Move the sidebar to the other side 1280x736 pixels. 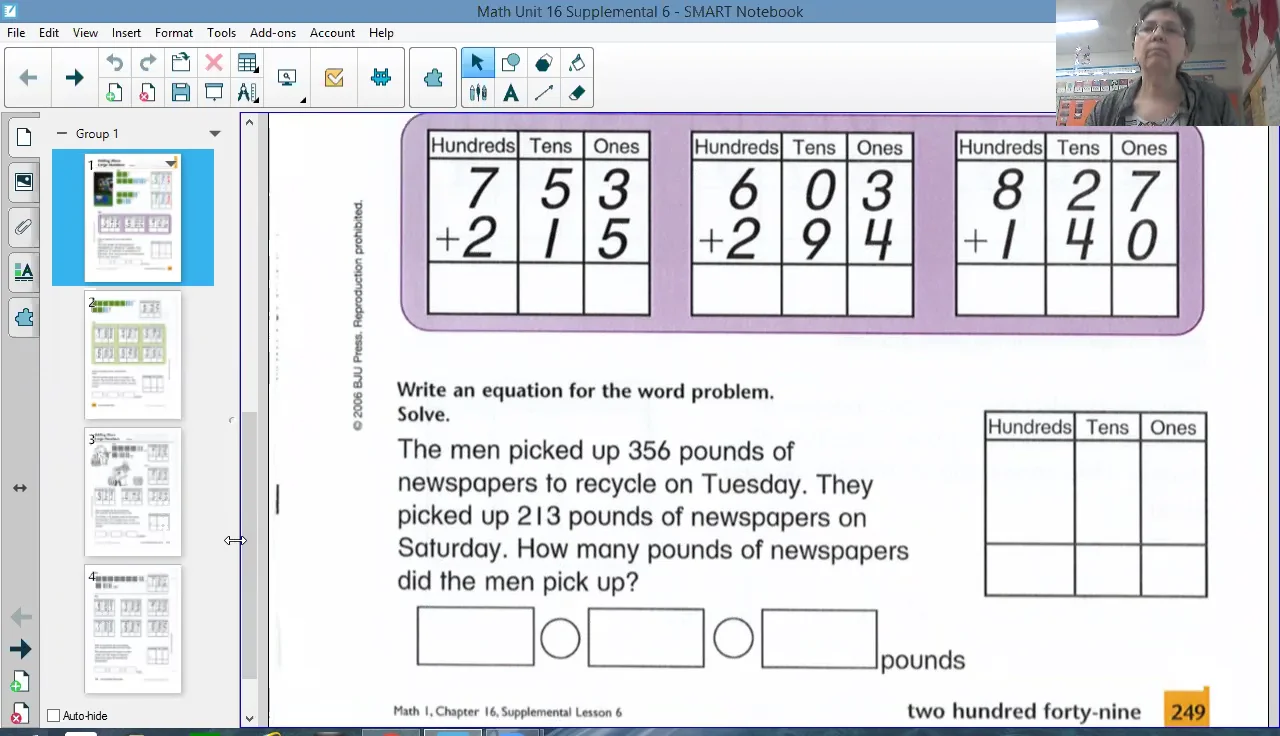pyautogui.click(x=20, y=488)
